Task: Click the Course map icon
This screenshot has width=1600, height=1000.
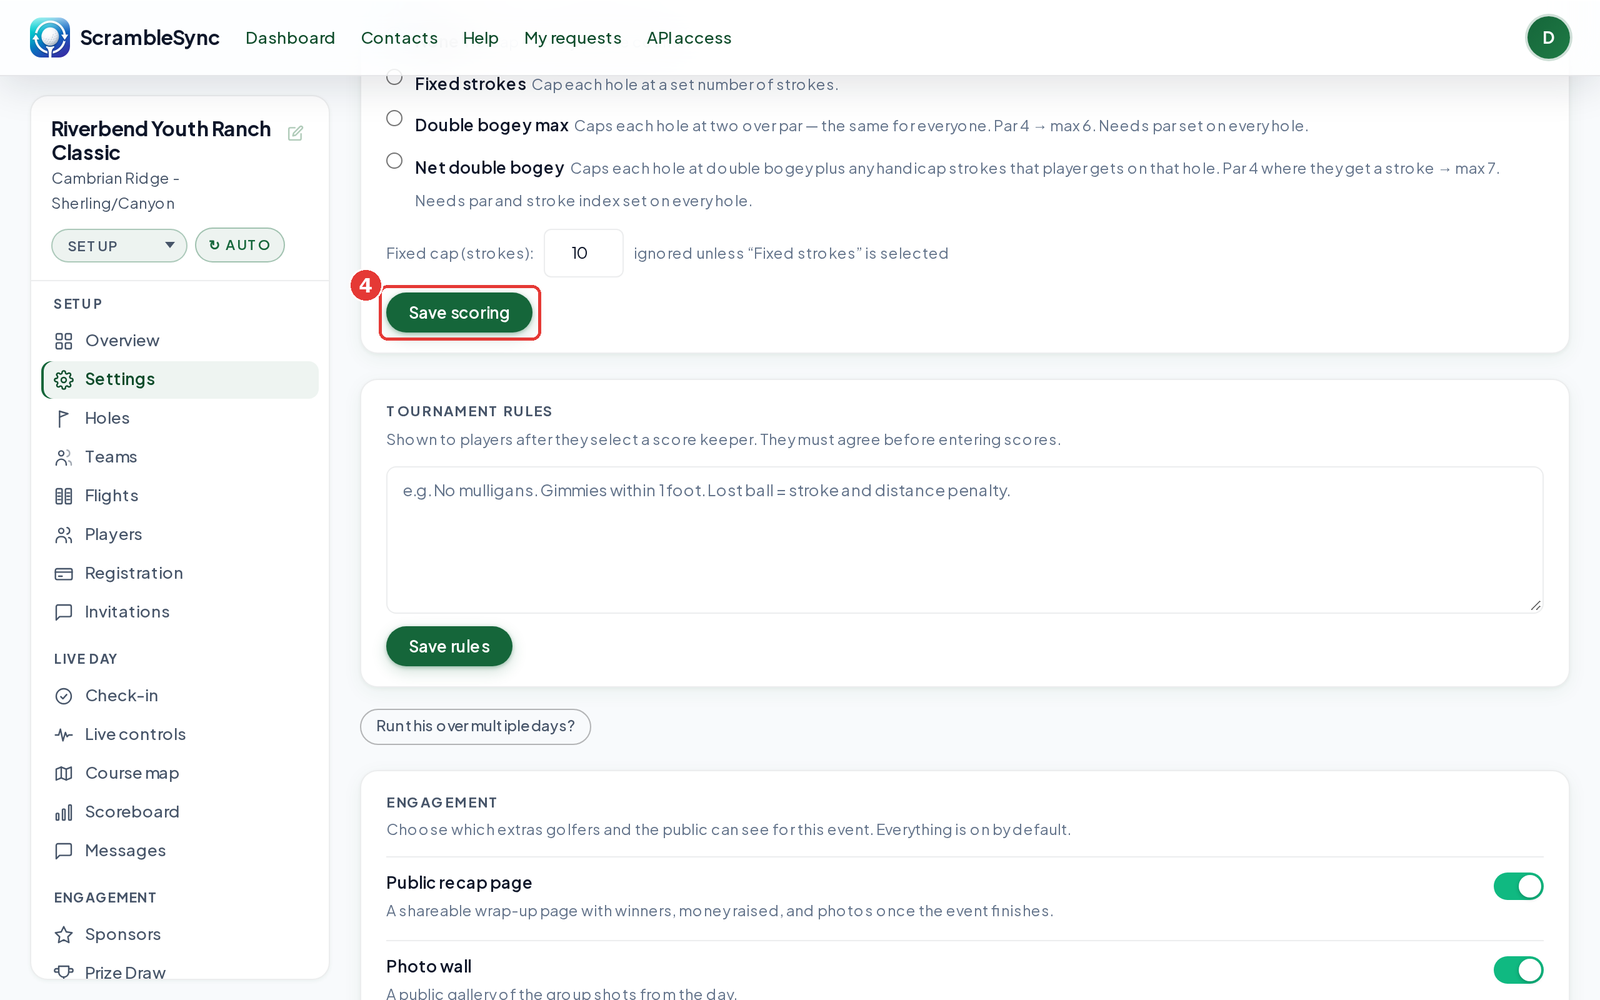Action: pyautogui.click(x=64, y=774)
